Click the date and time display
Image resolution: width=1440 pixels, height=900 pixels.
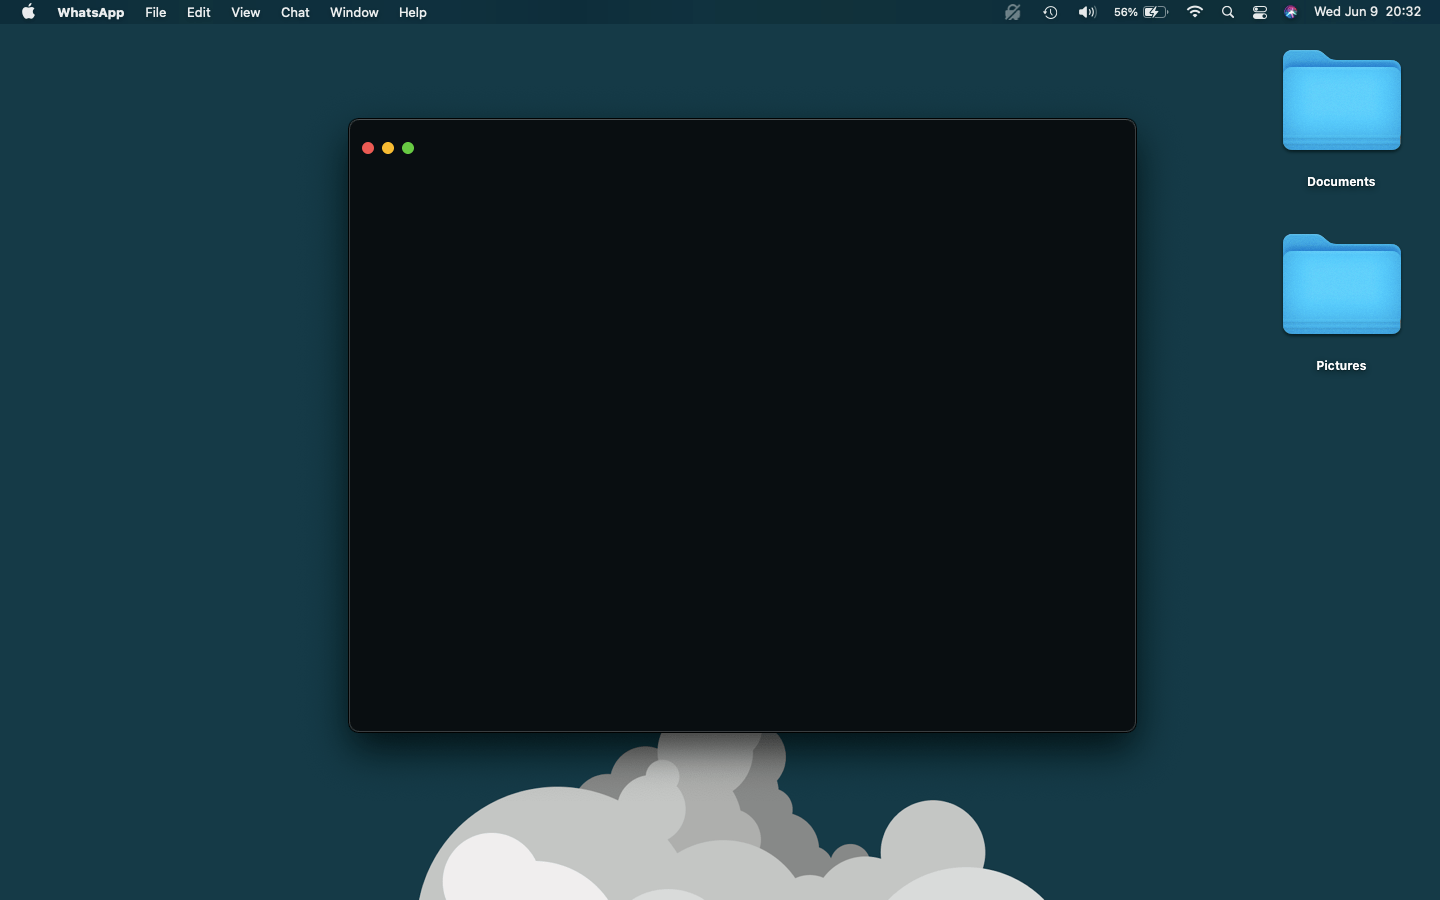[1368, 12]
